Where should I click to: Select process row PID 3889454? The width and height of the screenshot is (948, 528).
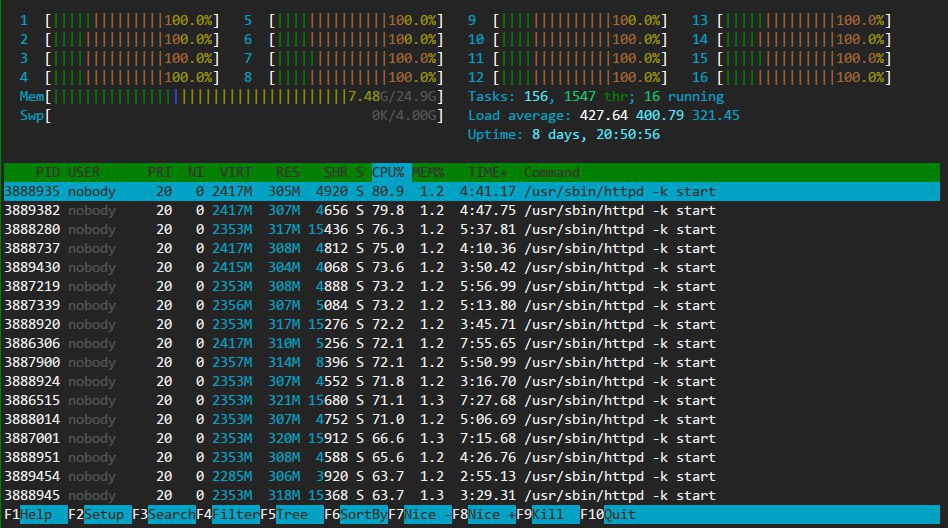coord(472,477)
